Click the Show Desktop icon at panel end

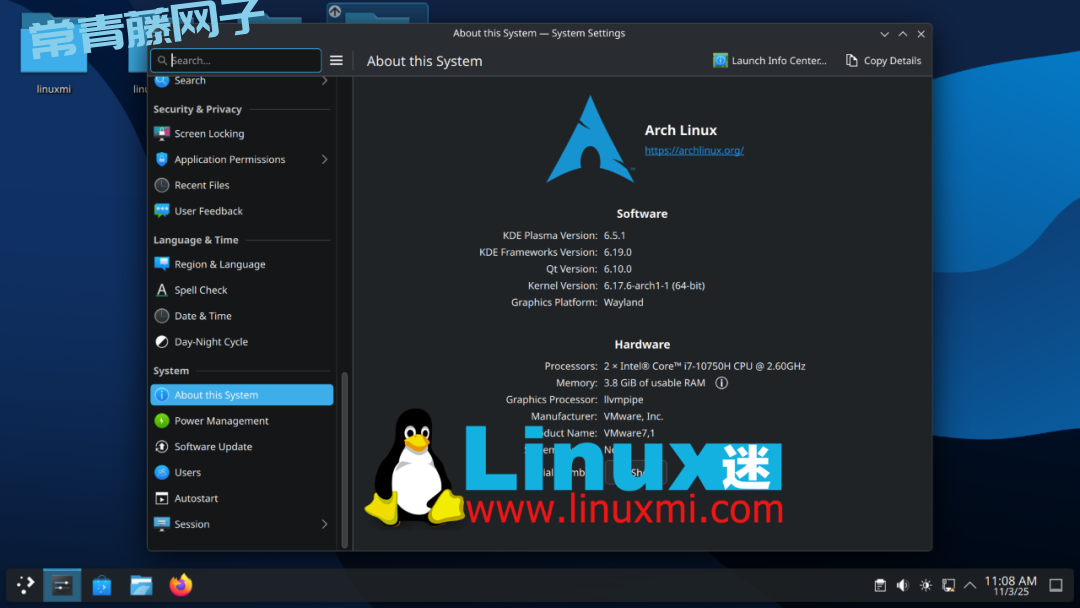pos(1056,585)
